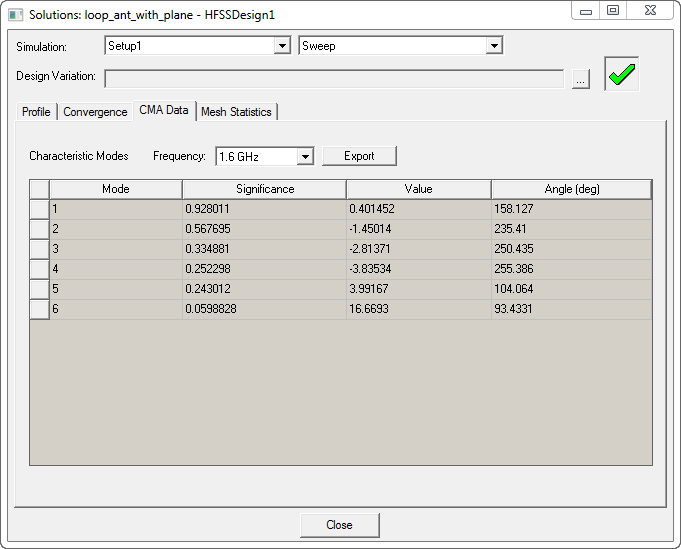The image size is (681, 549).
Task: Sort by the Mode column header
Action: [x=115, y=189]
